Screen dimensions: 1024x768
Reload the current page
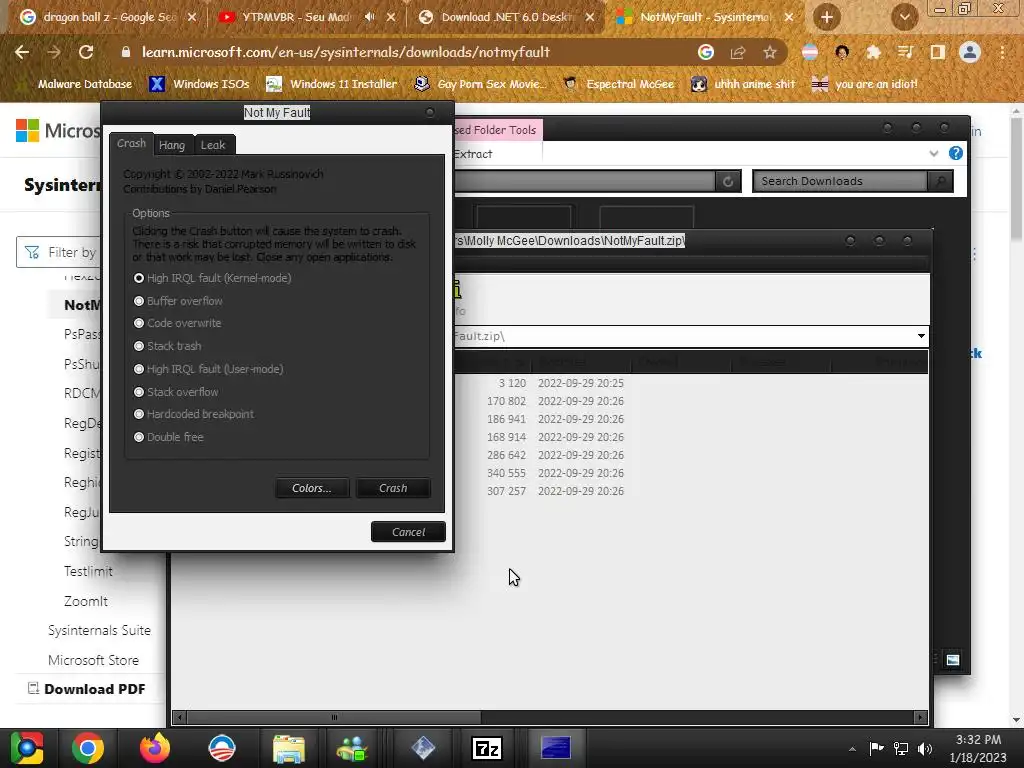[x=86, y=52]
